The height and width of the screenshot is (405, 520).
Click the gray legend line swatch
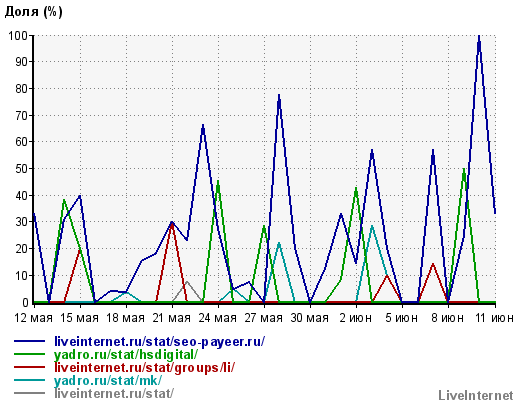tap(29, 393)
